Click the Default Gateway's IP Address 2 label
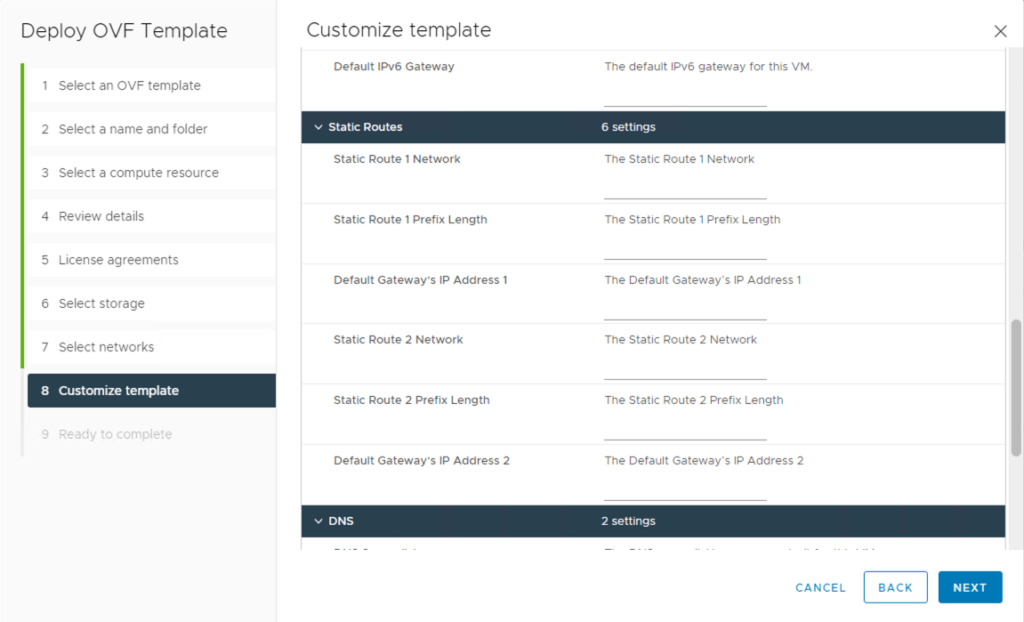Viewport: 1024px width, 622px height. [x=421, y=461]
